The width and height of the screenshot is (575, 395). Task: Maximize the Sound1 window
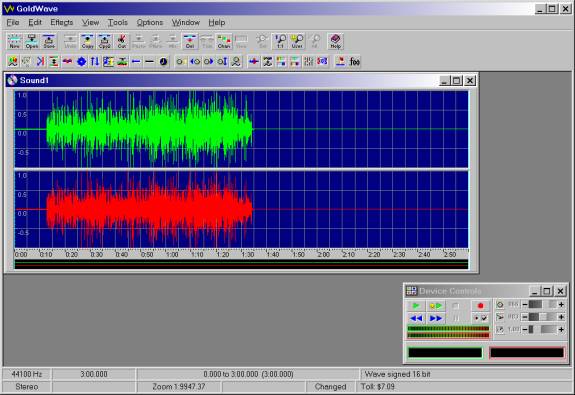457,80
